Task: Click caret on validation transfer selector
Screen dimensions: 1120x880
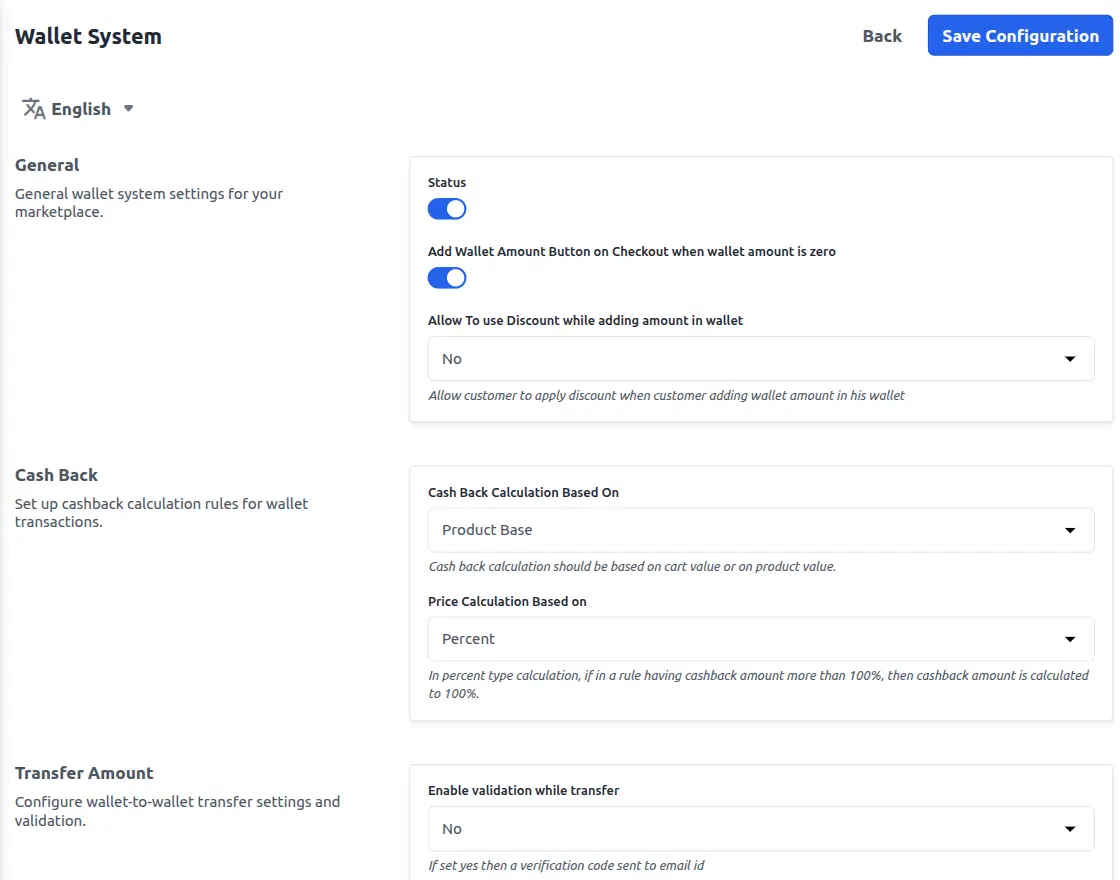Action: click(x=1071, y=828)
